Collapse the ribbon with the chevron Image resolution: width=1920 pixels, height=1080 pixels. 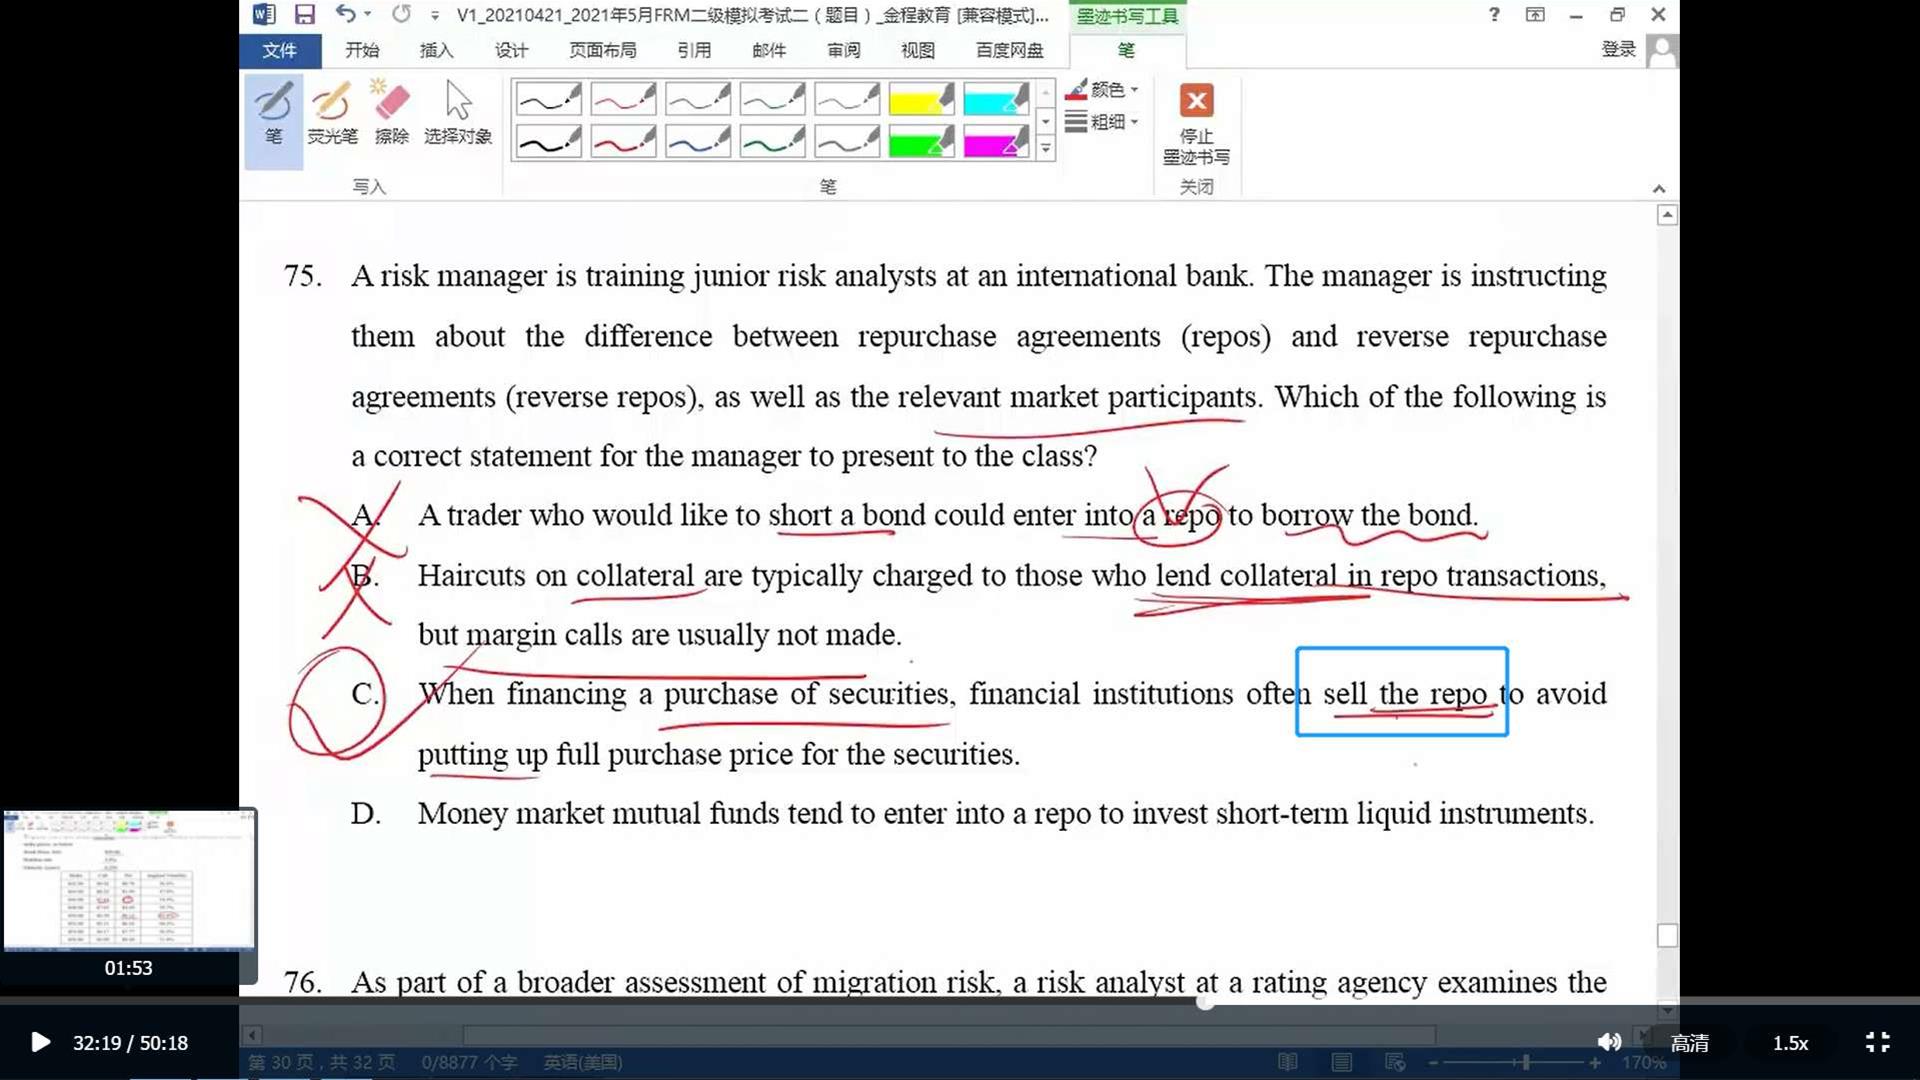tap(1659, 188)
